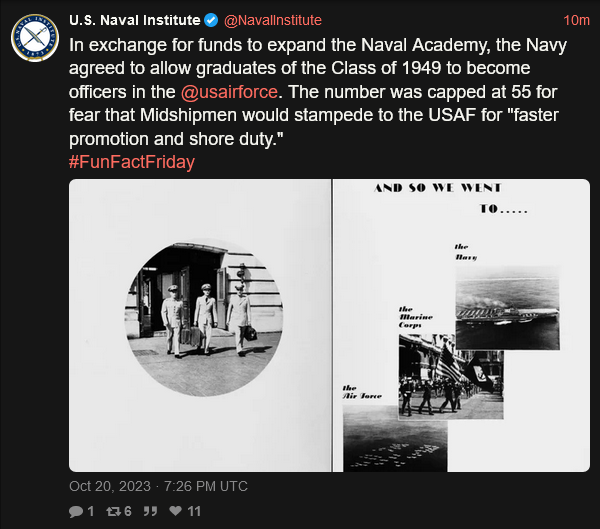The width and height of the screenshot is (600, 529).
Task: Open the right 'And So We Went To' image
Action: point(461,325)
